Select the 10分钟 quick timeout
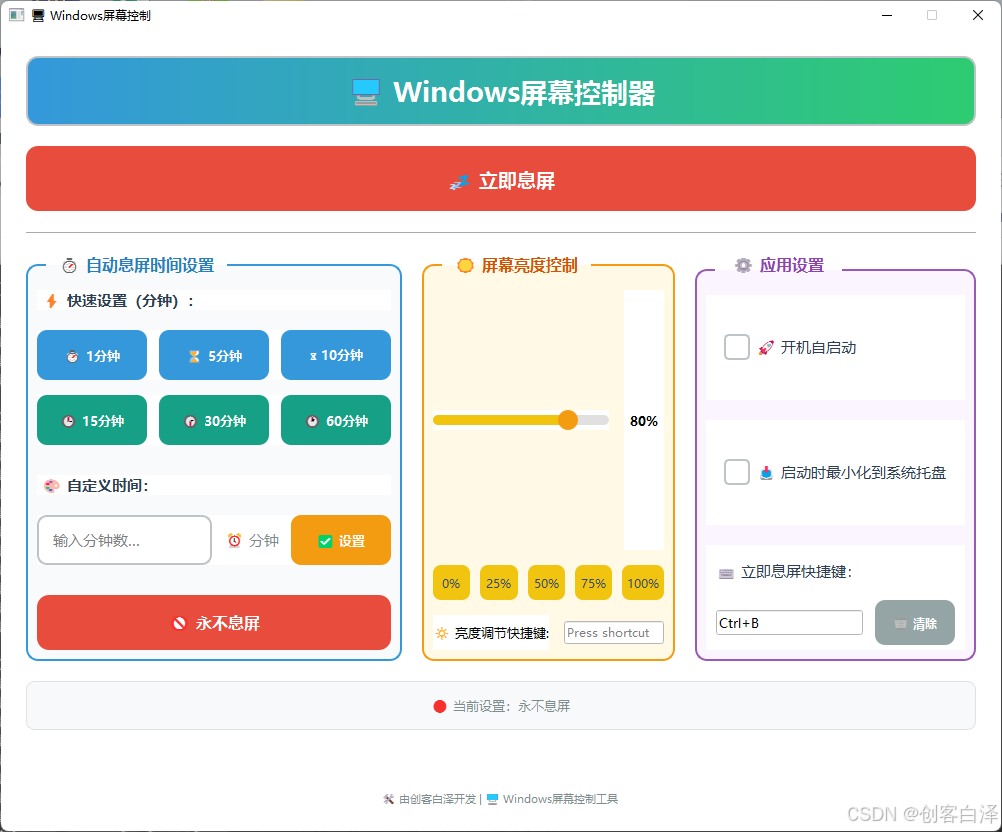The width and height of the screenshot is (1002, 832). (x=336, y=355)
